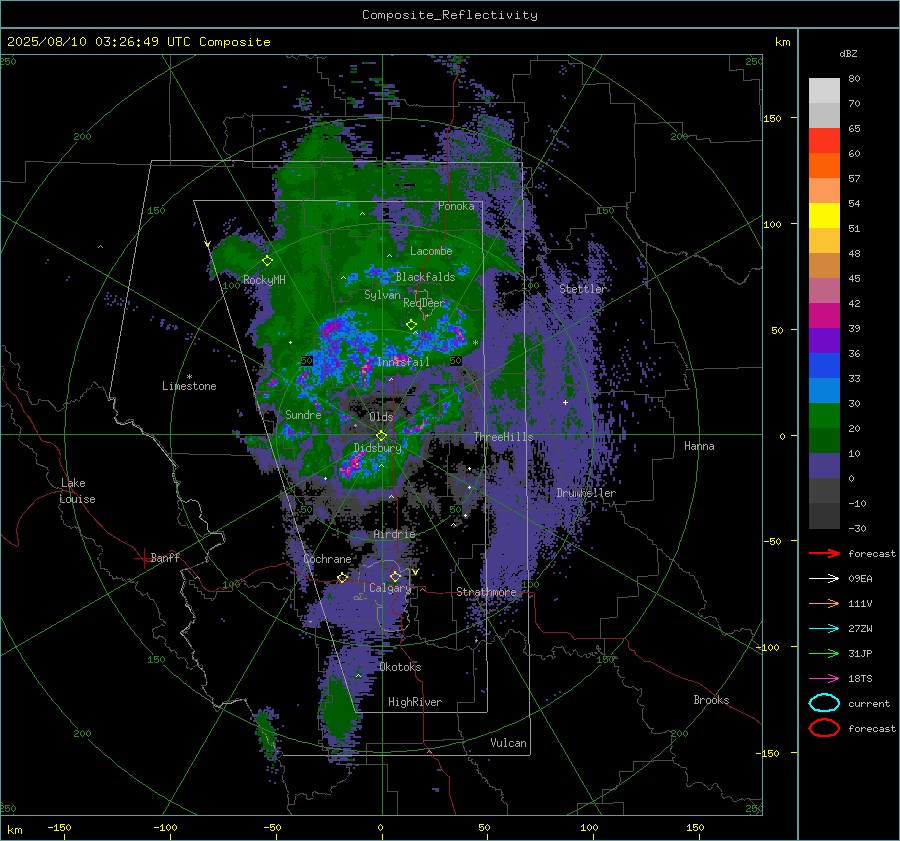The image size is (900, 841).
Task: Click the yellow diamond marker near RockyMH
Action: tap(267, 261)
